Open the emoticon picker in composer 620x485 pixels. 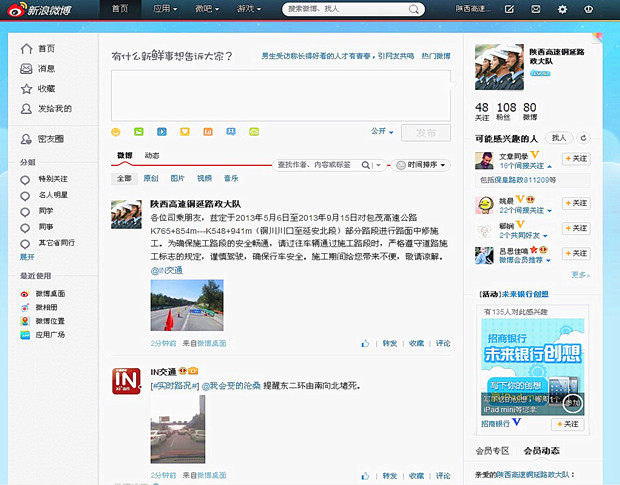(116, 132)
